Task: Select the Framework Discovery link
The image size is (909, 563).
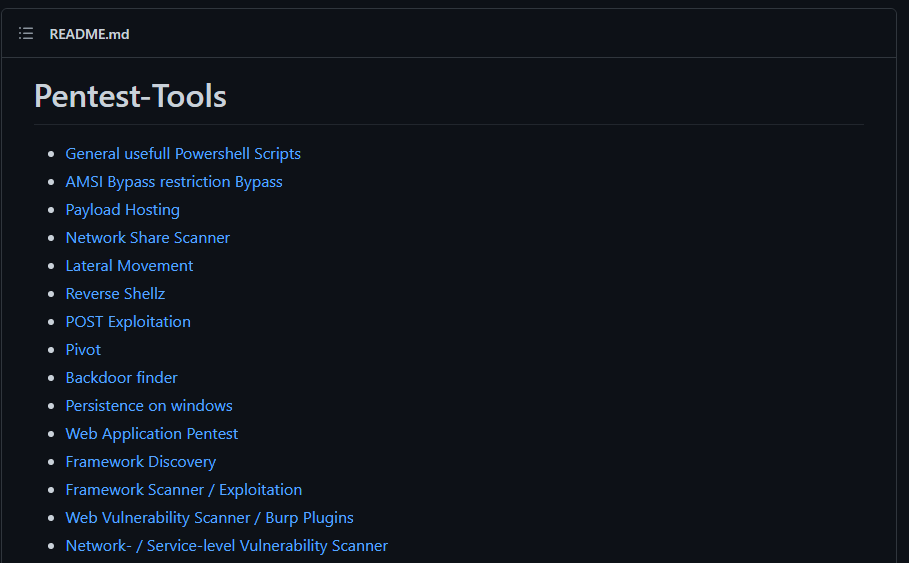Action: point(140,462)
